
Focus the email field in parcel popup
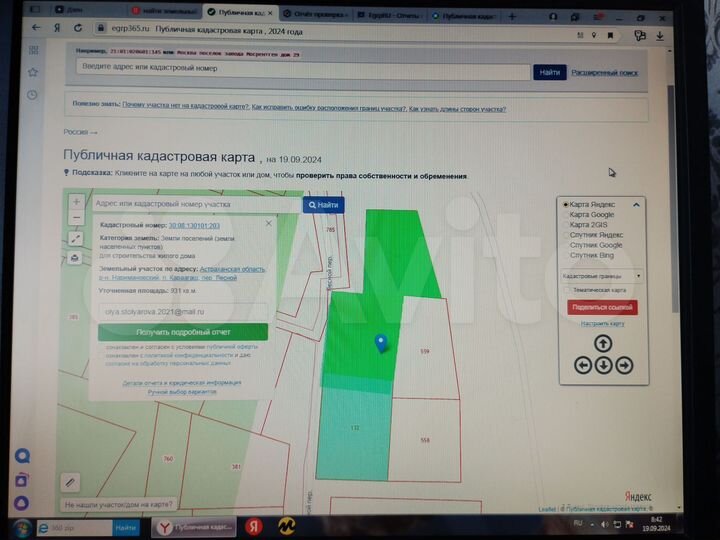tap(183, 312)
